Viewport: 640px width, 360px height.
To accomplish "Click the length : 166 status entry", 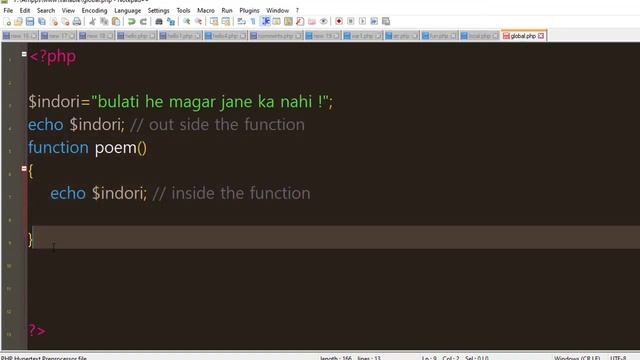I will pyautogui.click(x=336, y=358).
